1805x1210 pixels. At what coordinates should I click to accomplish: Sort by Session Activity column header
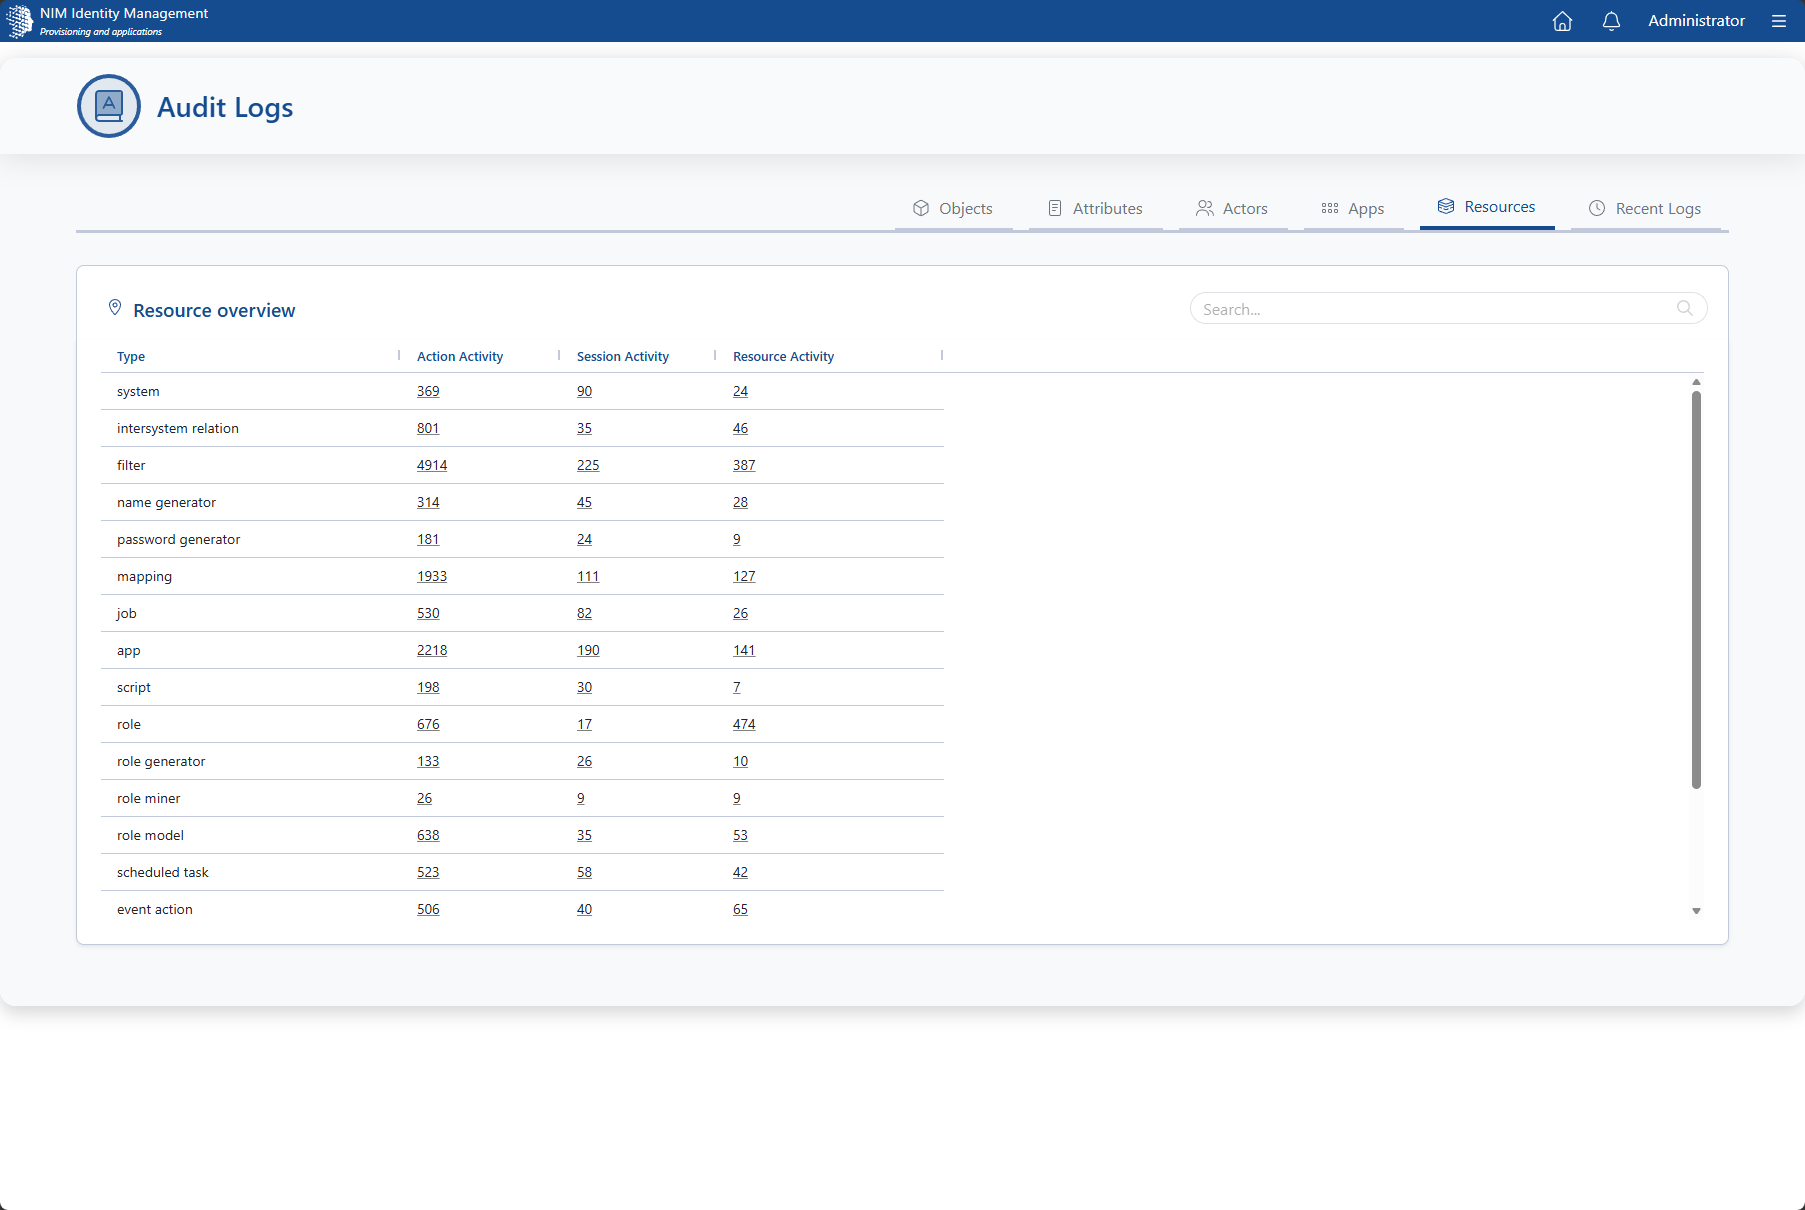click(x=623, y=356)
